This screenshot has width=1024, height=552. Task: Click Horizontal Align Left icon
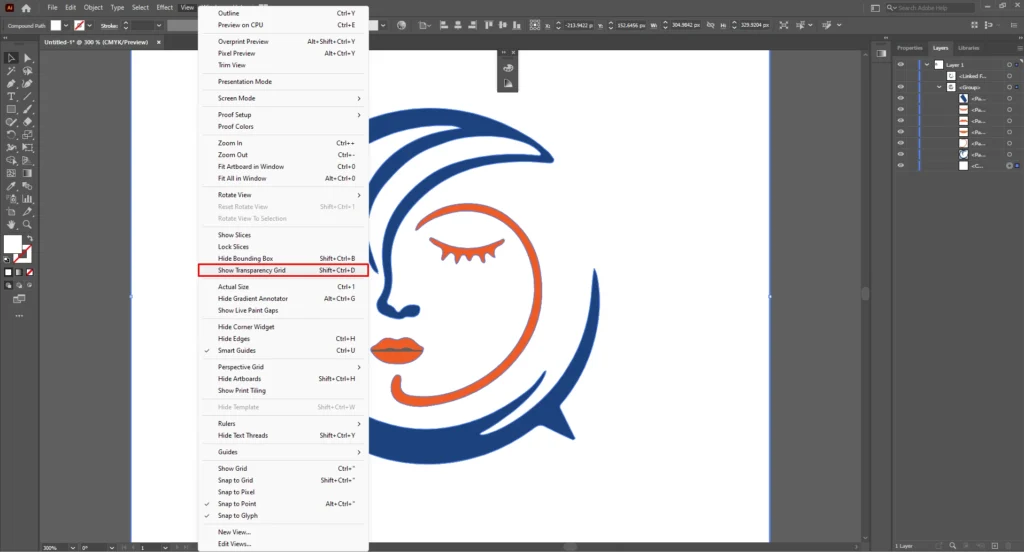point(443,25)
